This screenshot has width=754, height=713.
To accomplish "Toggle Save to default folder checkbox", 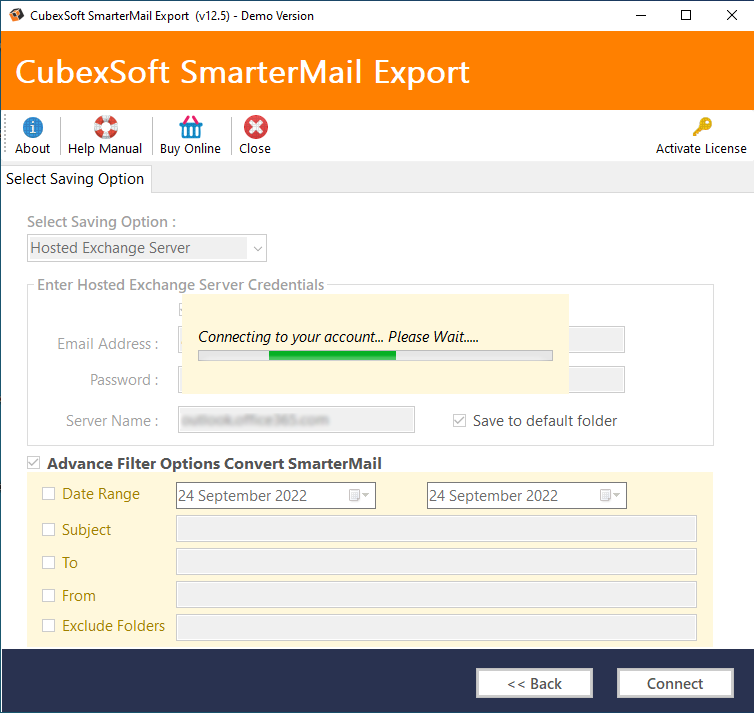I will tap(459, 421).
